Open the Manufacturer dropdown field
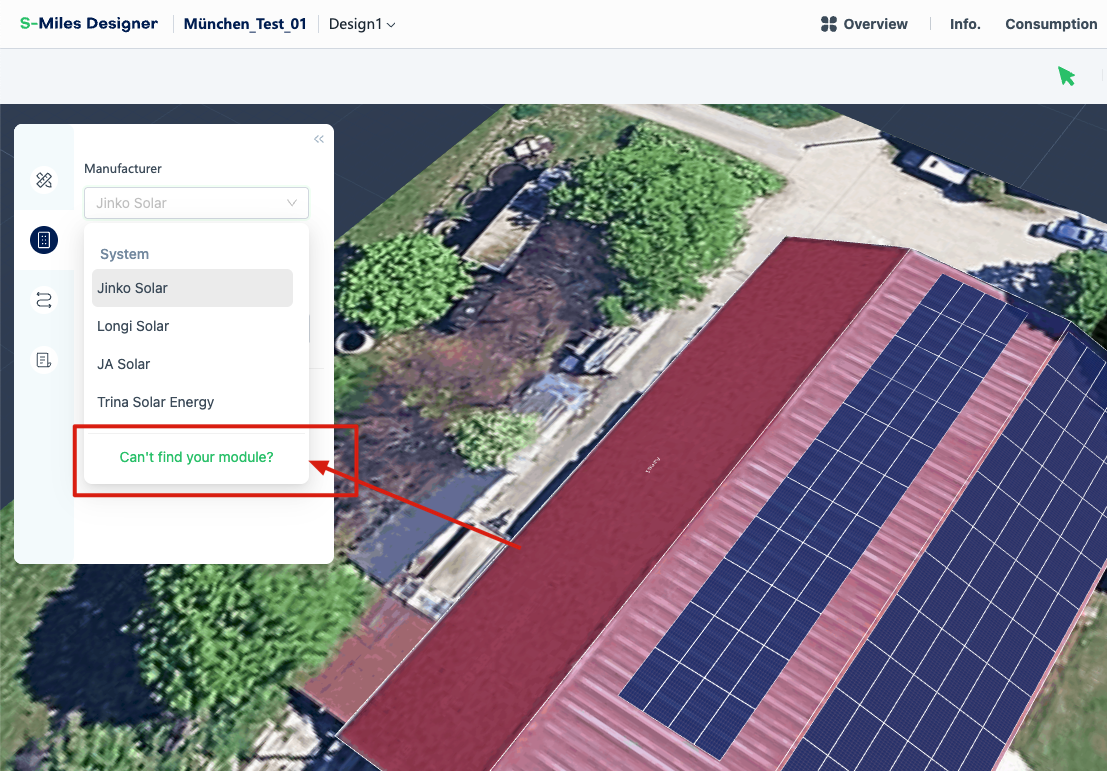 196,203
